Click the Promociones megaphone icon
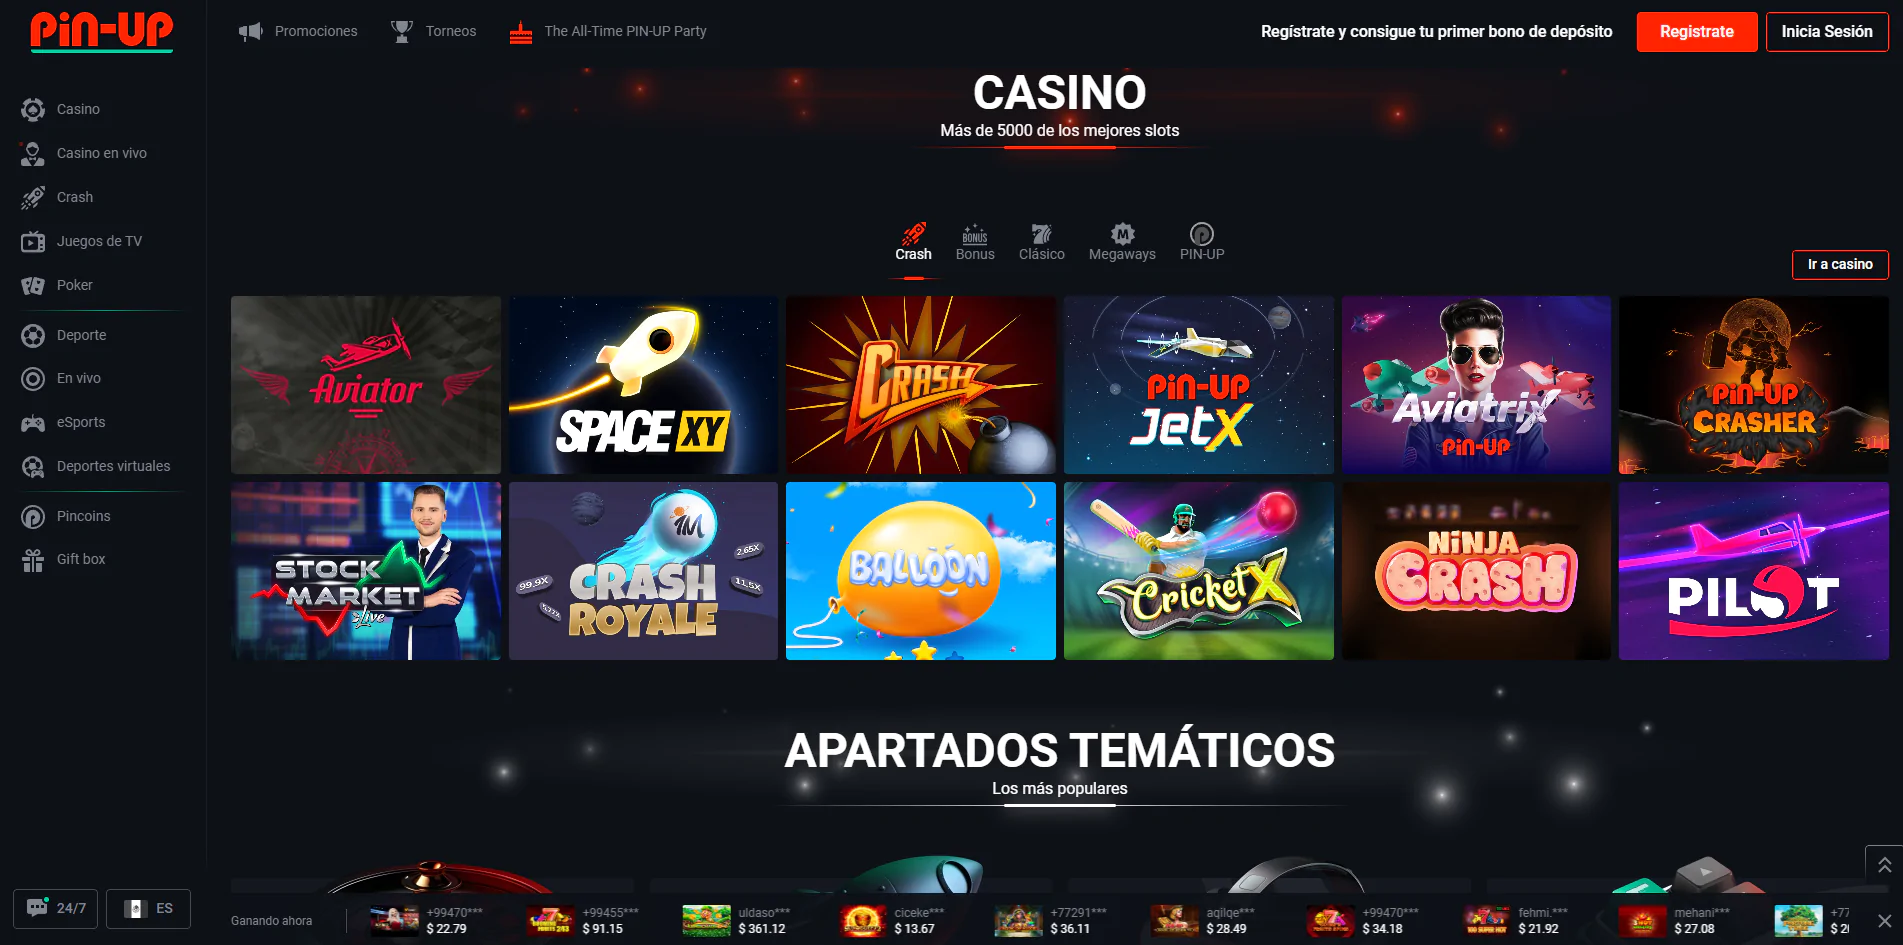 [250, 32]
